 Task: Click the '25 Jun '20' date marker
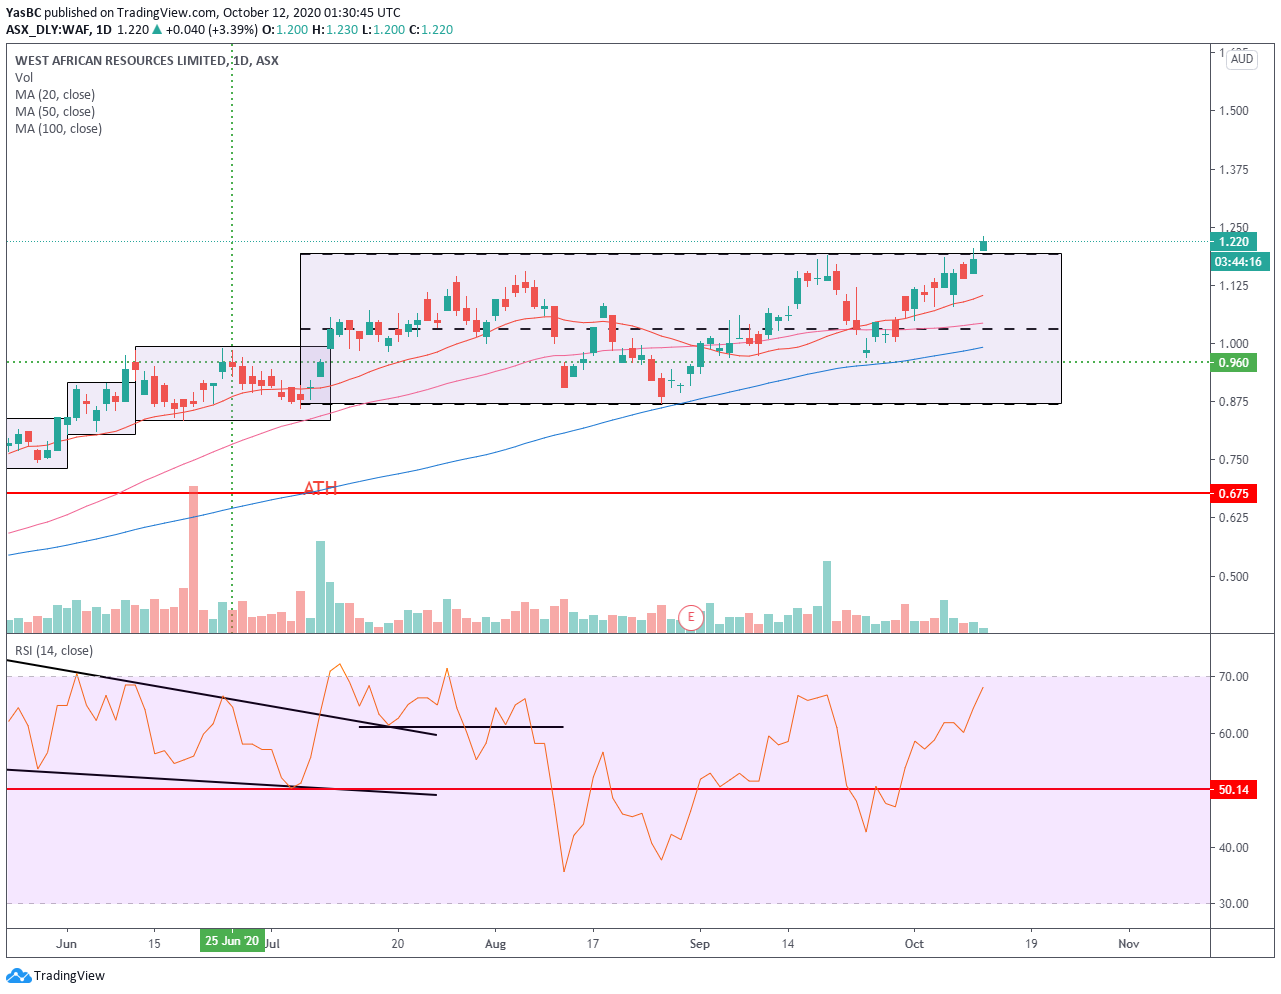tap(232, 941)
